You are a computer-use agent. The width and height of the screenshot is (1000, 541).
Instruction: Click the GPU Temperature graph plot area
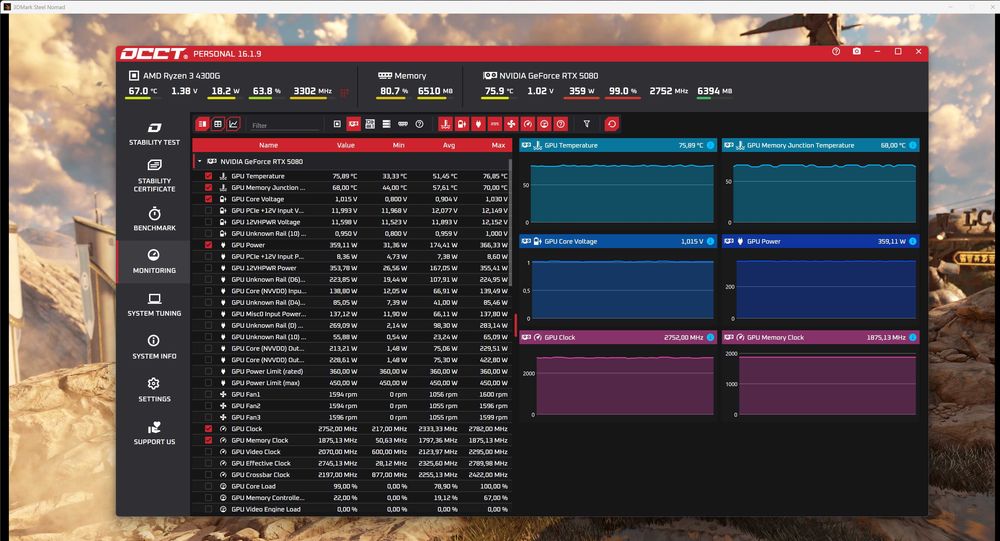pyautogui.click(x=622, y=193)
